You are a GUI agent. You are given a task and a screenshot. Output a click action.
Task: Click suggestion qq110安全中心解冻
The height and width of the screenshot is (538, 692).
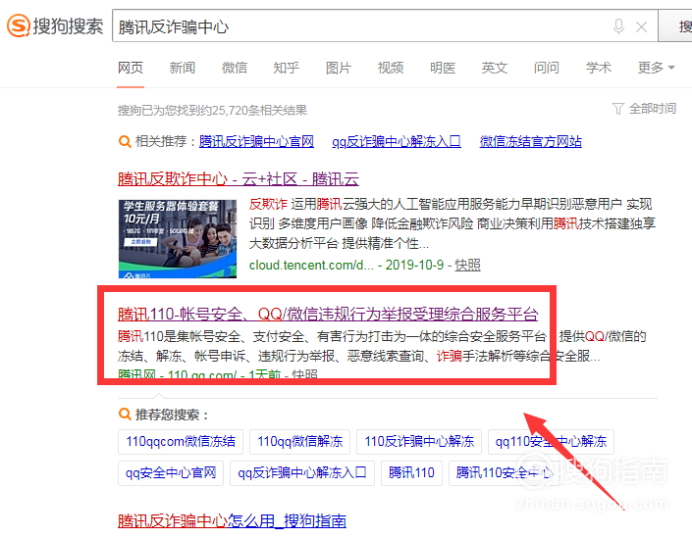(551, 441)
